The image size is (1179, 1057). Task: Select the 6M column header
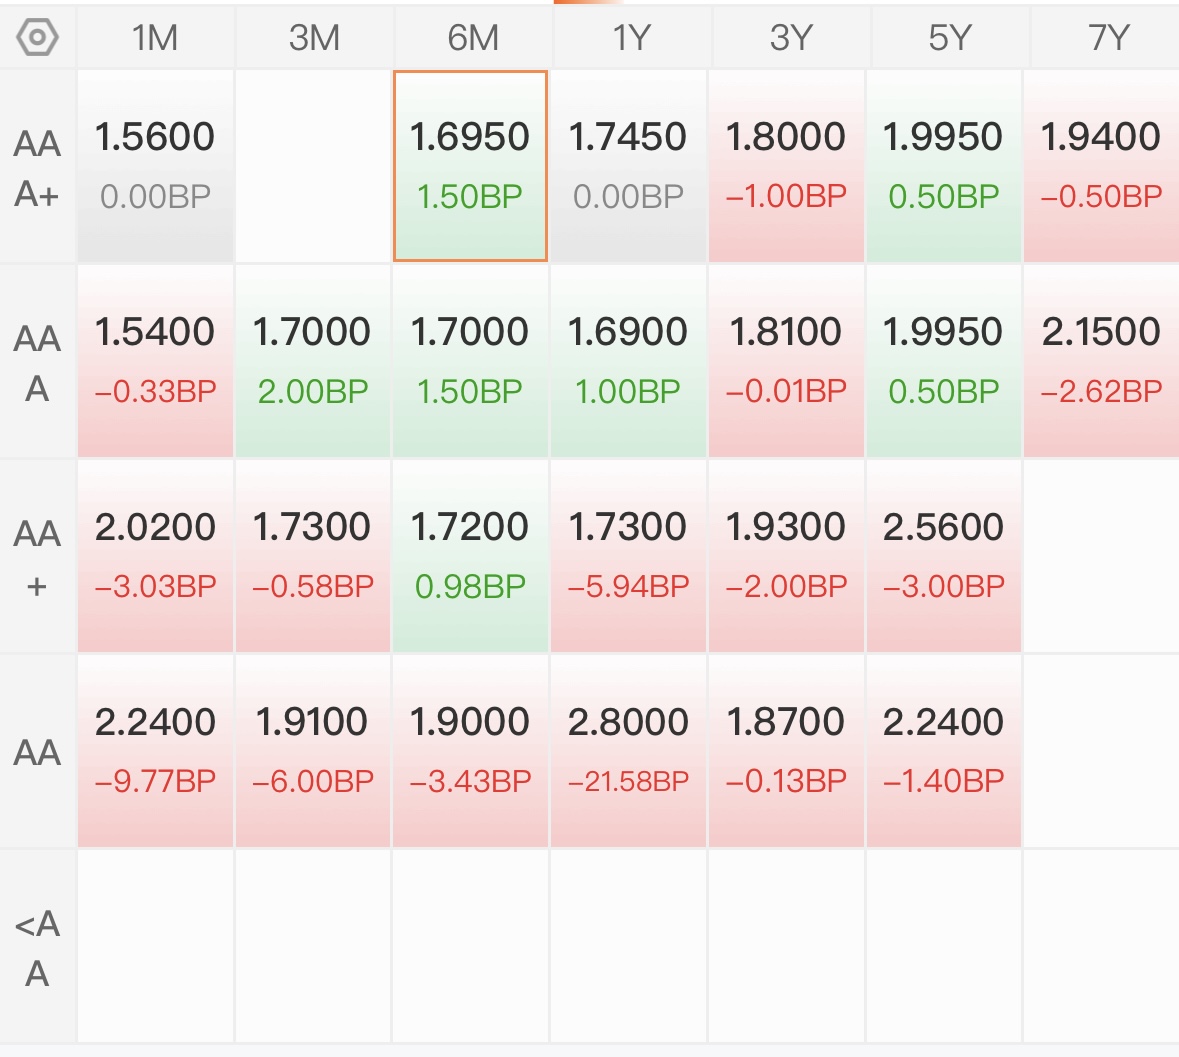coord(472,38)
